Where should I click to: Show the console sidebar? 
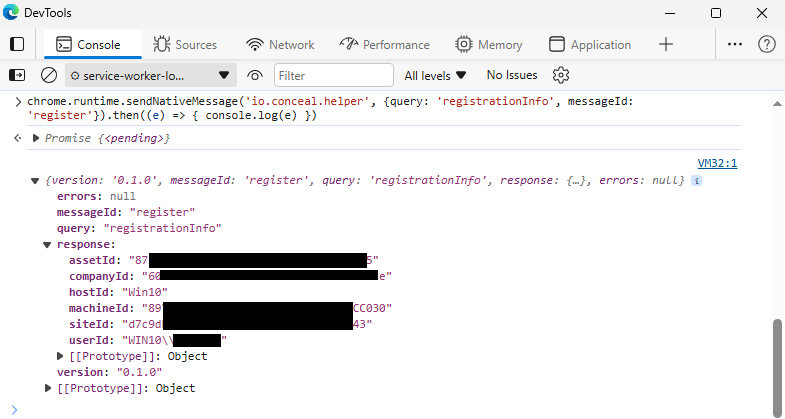click(x=17, y=76)
